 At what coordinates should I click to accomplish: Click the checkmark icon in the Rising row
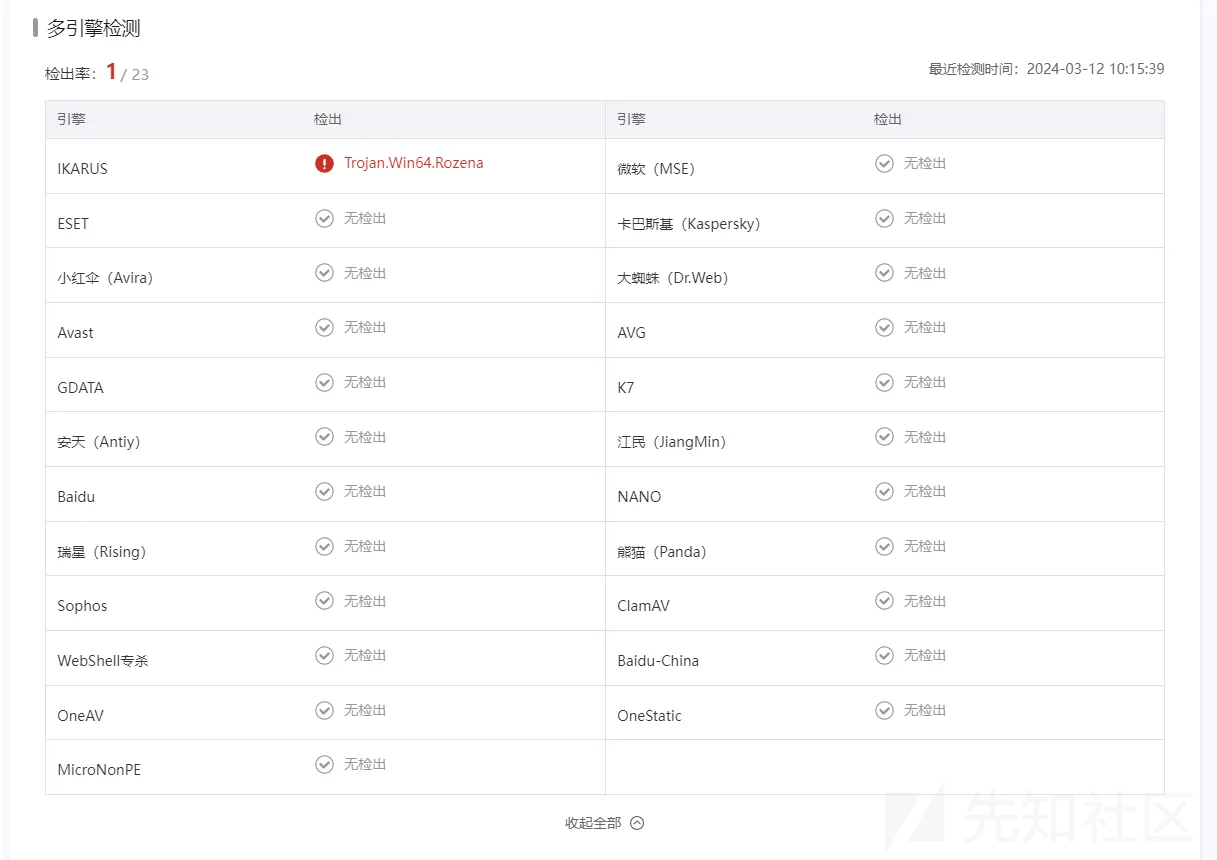pyautogui.click(x=324, y=546)
